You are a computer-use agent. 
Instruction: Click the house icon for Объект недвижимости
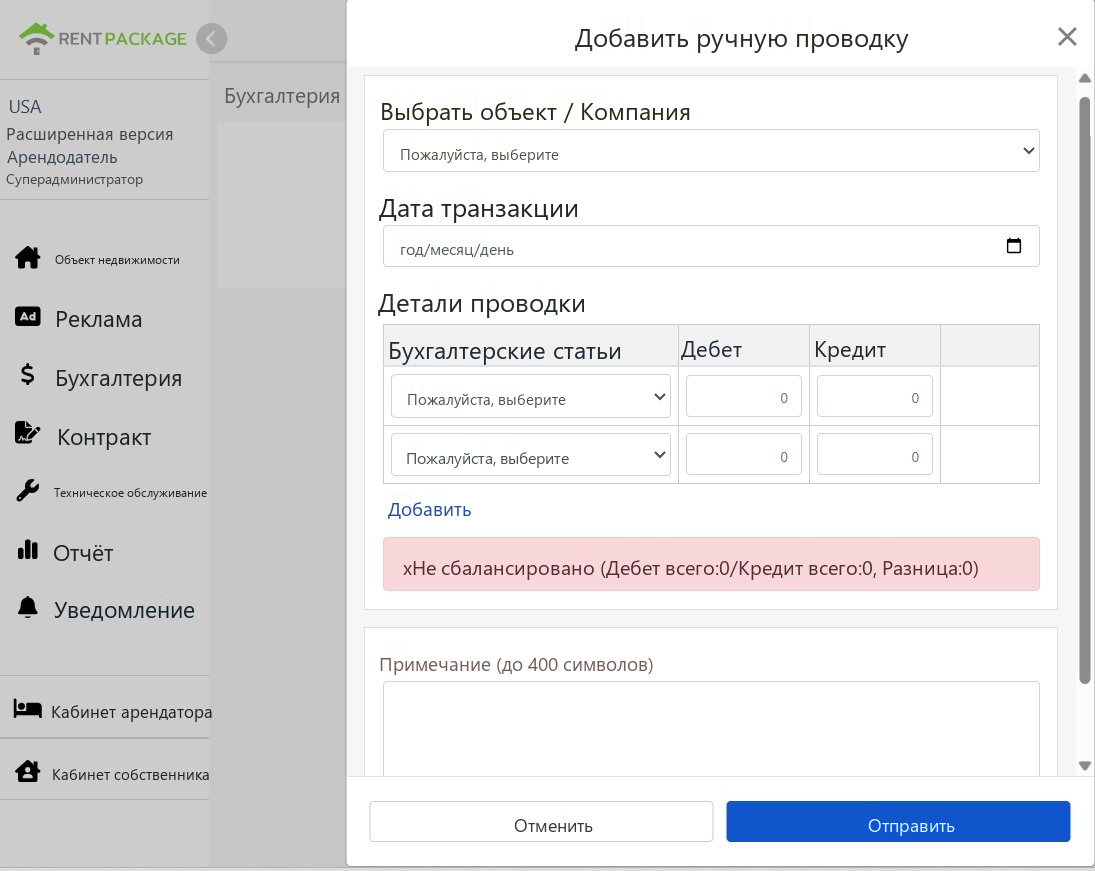point(28,258)
